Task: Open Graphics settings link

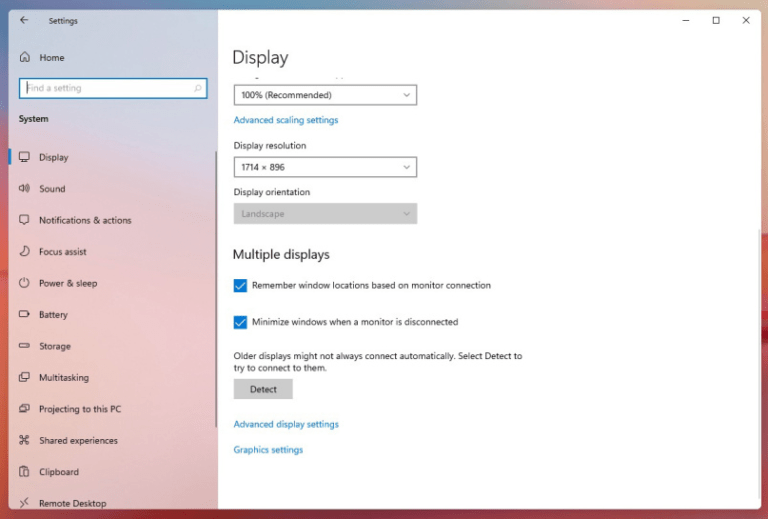Action: pyautogui.click(x=268, y=449)
